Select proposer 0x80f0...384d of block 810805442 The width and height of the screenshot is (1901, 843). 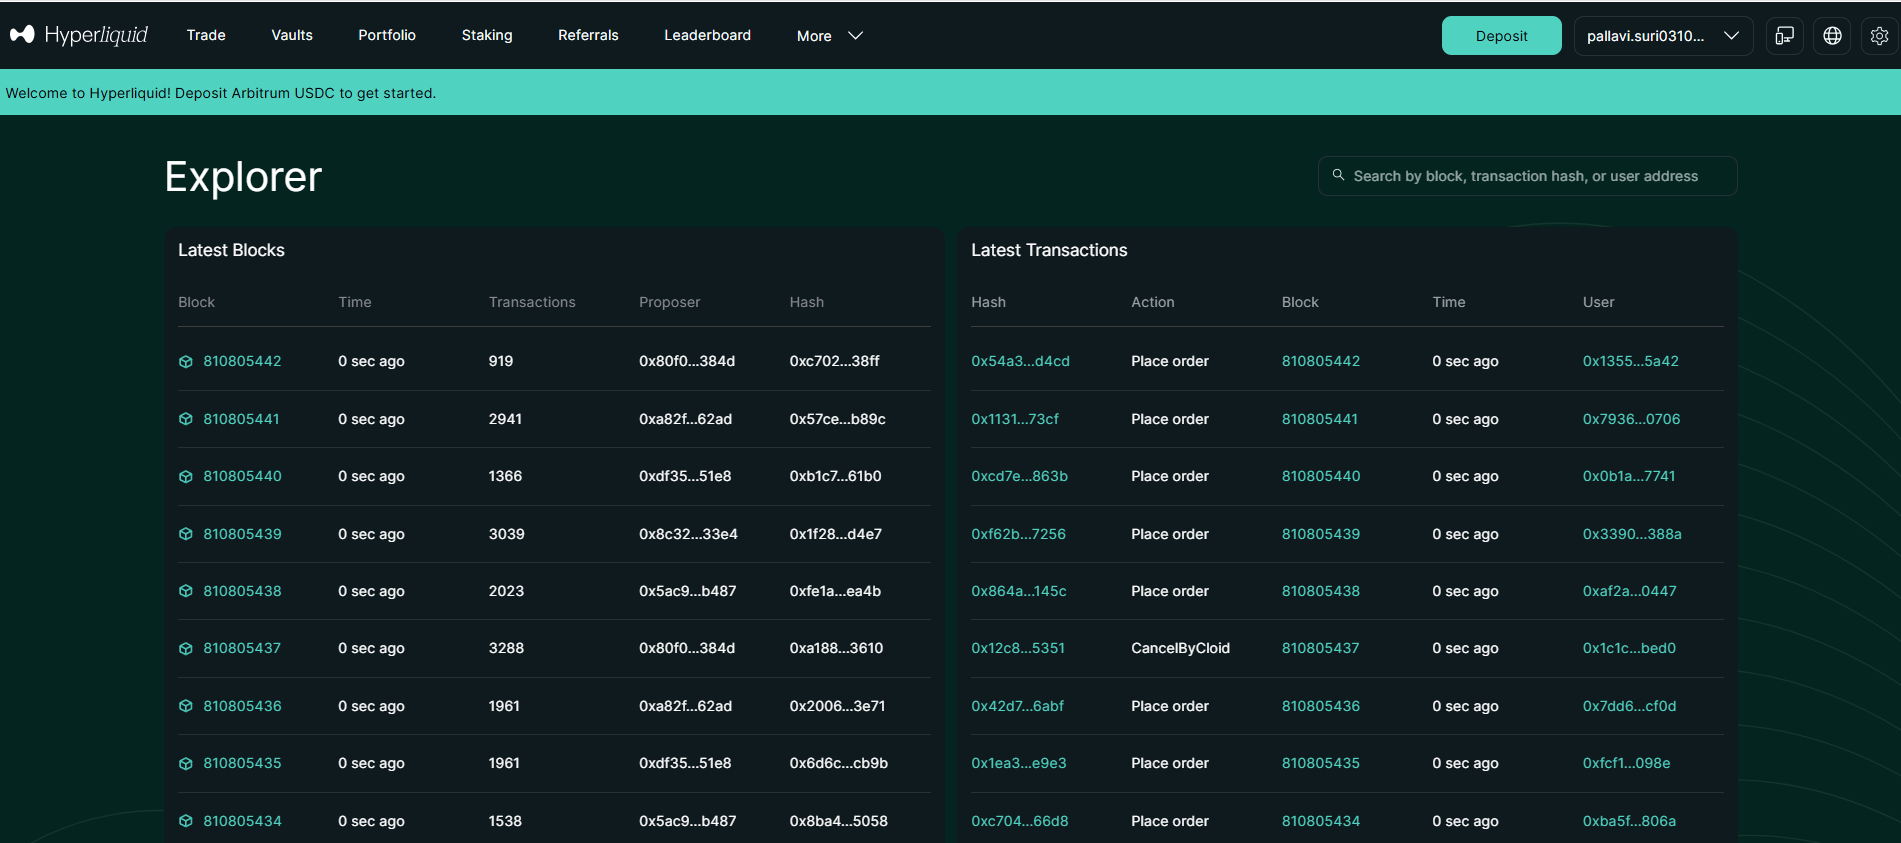687,361
